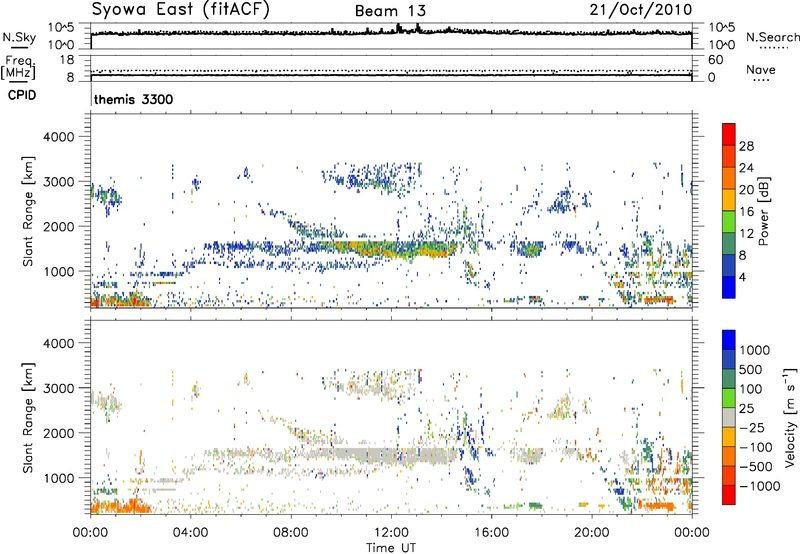This screenshot has width=800, height=554.
Task: Click the Velocity segment between 100 and 500
Action: pos(729,379)
